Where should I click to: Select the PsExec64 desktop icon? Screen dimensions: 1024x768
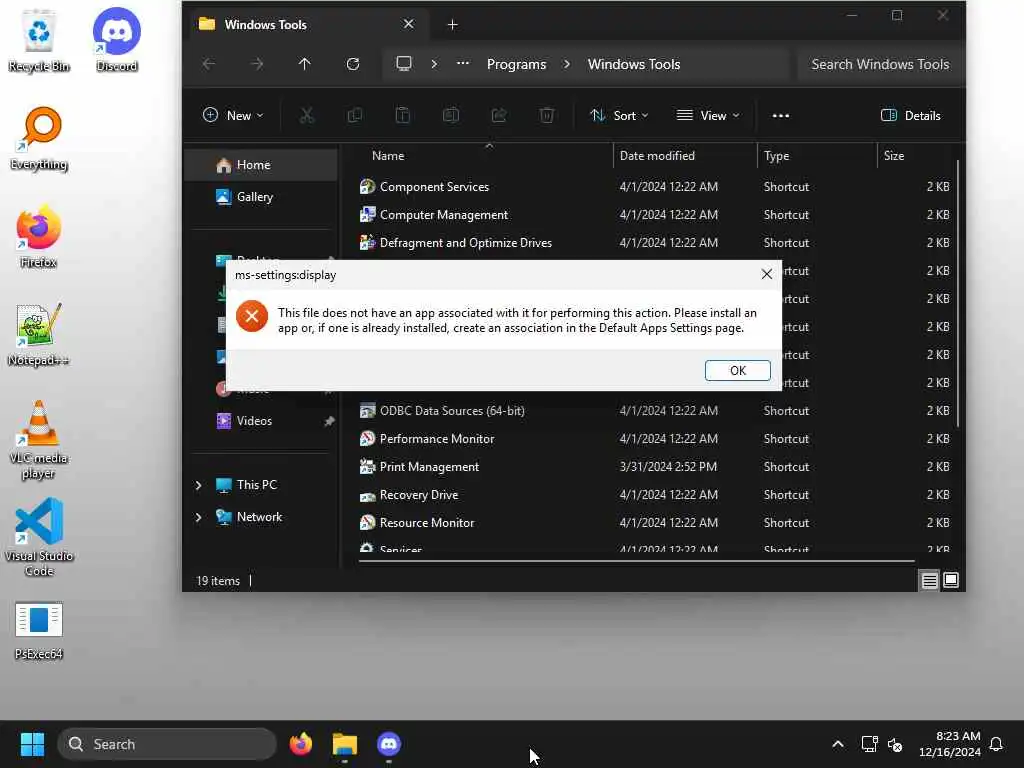39,631
